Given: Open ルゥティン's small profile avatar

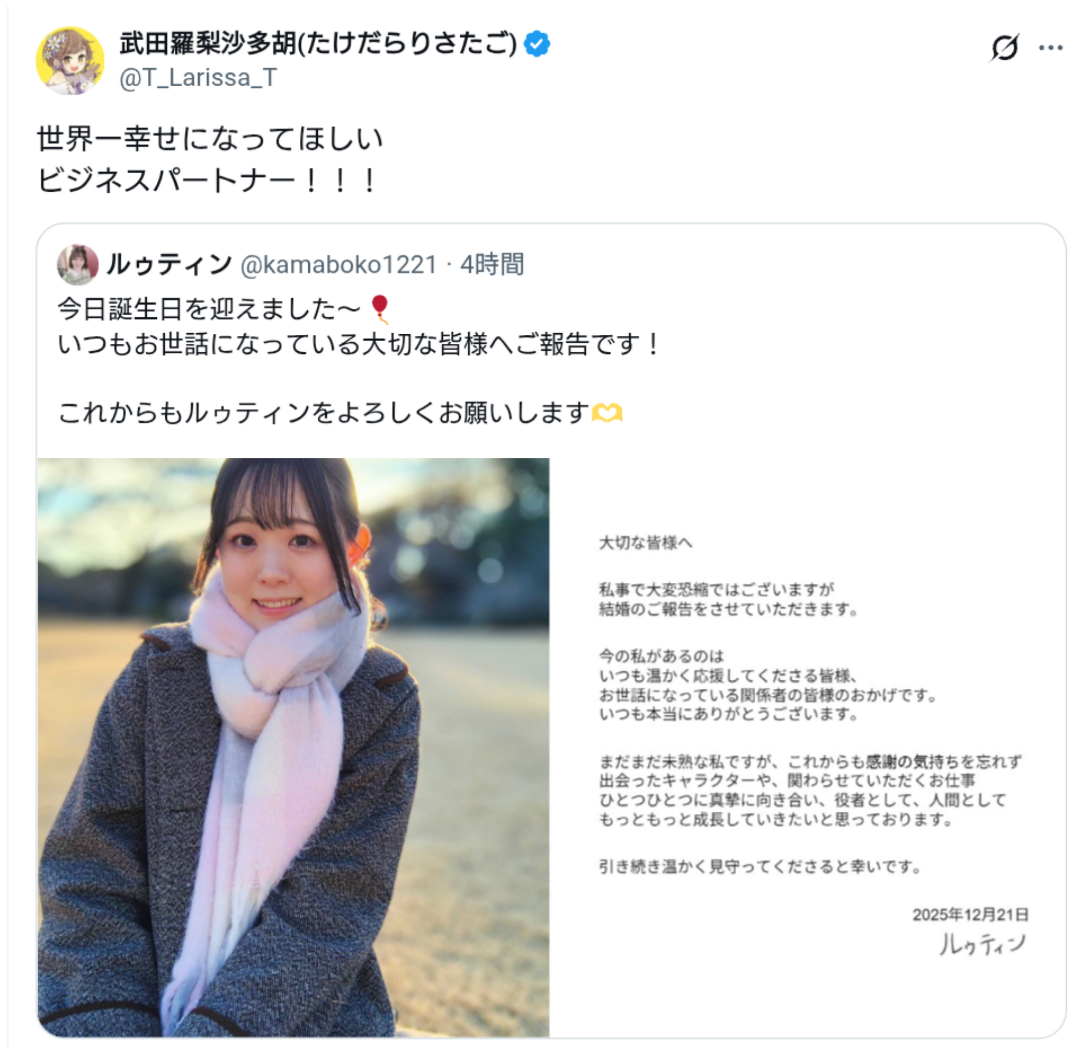Looking at the screenshot, I should point(77,264).
